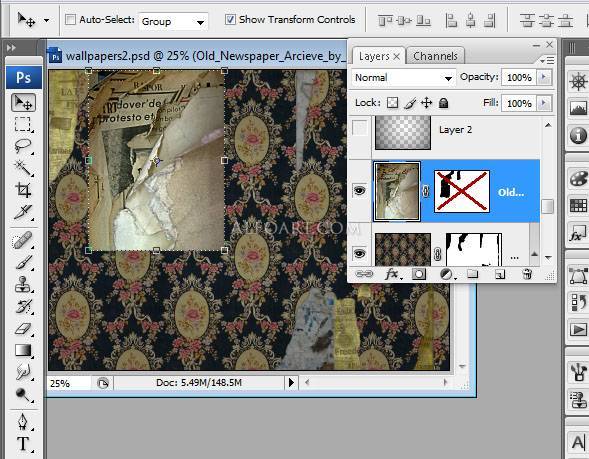Select the Slice tool
This screenshot has width=589, height=459.
(23, 211)
